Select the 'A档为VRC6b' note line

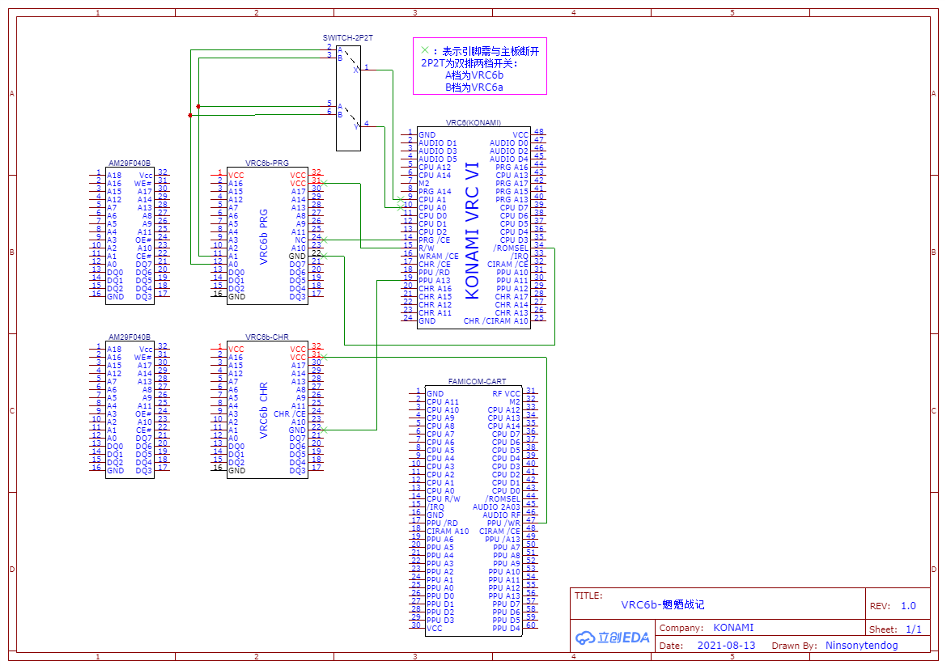[474, 75]
